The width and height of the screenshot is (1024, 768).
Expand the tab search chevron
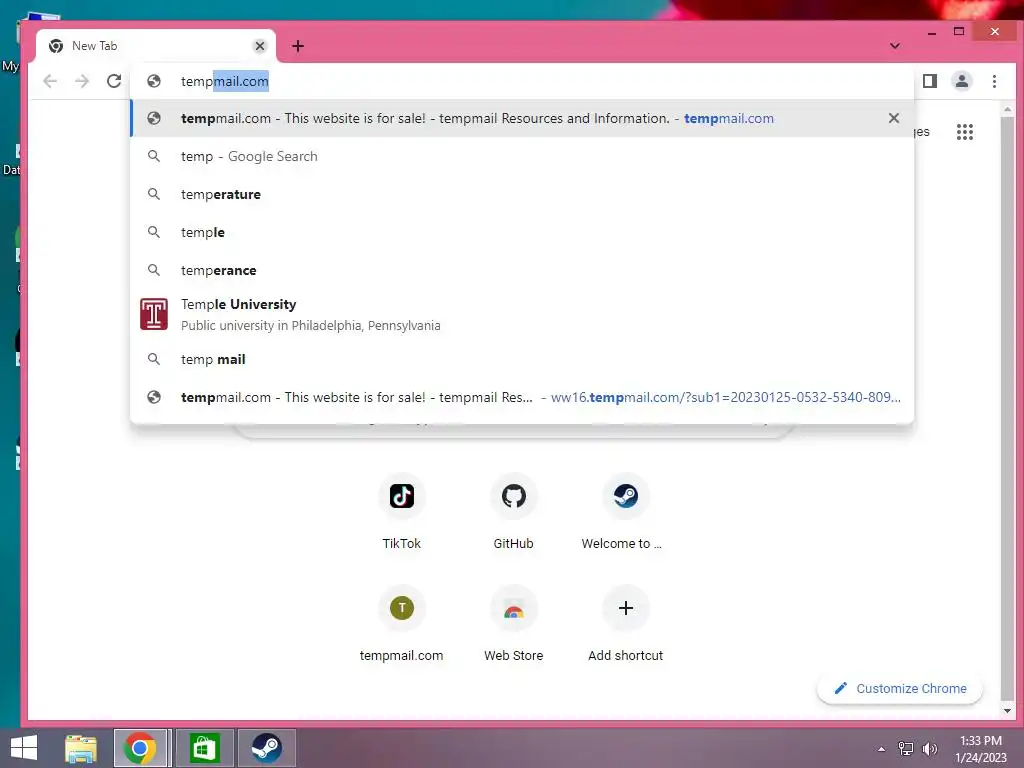(x=895, y=46)
